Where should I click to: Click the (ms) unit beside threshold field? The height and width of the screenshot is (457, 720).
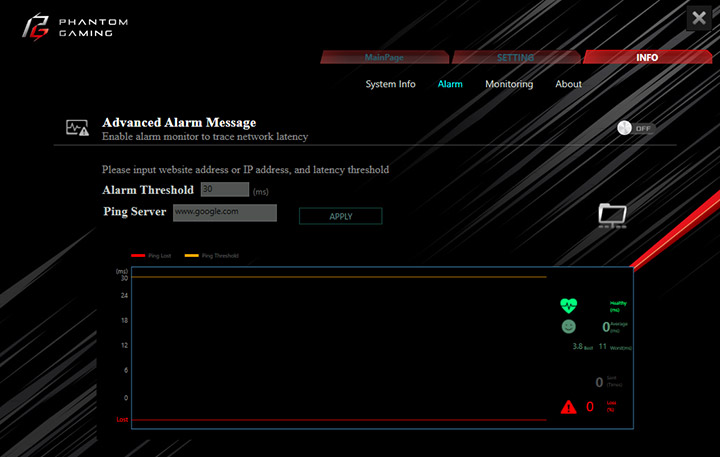(261, 192)
